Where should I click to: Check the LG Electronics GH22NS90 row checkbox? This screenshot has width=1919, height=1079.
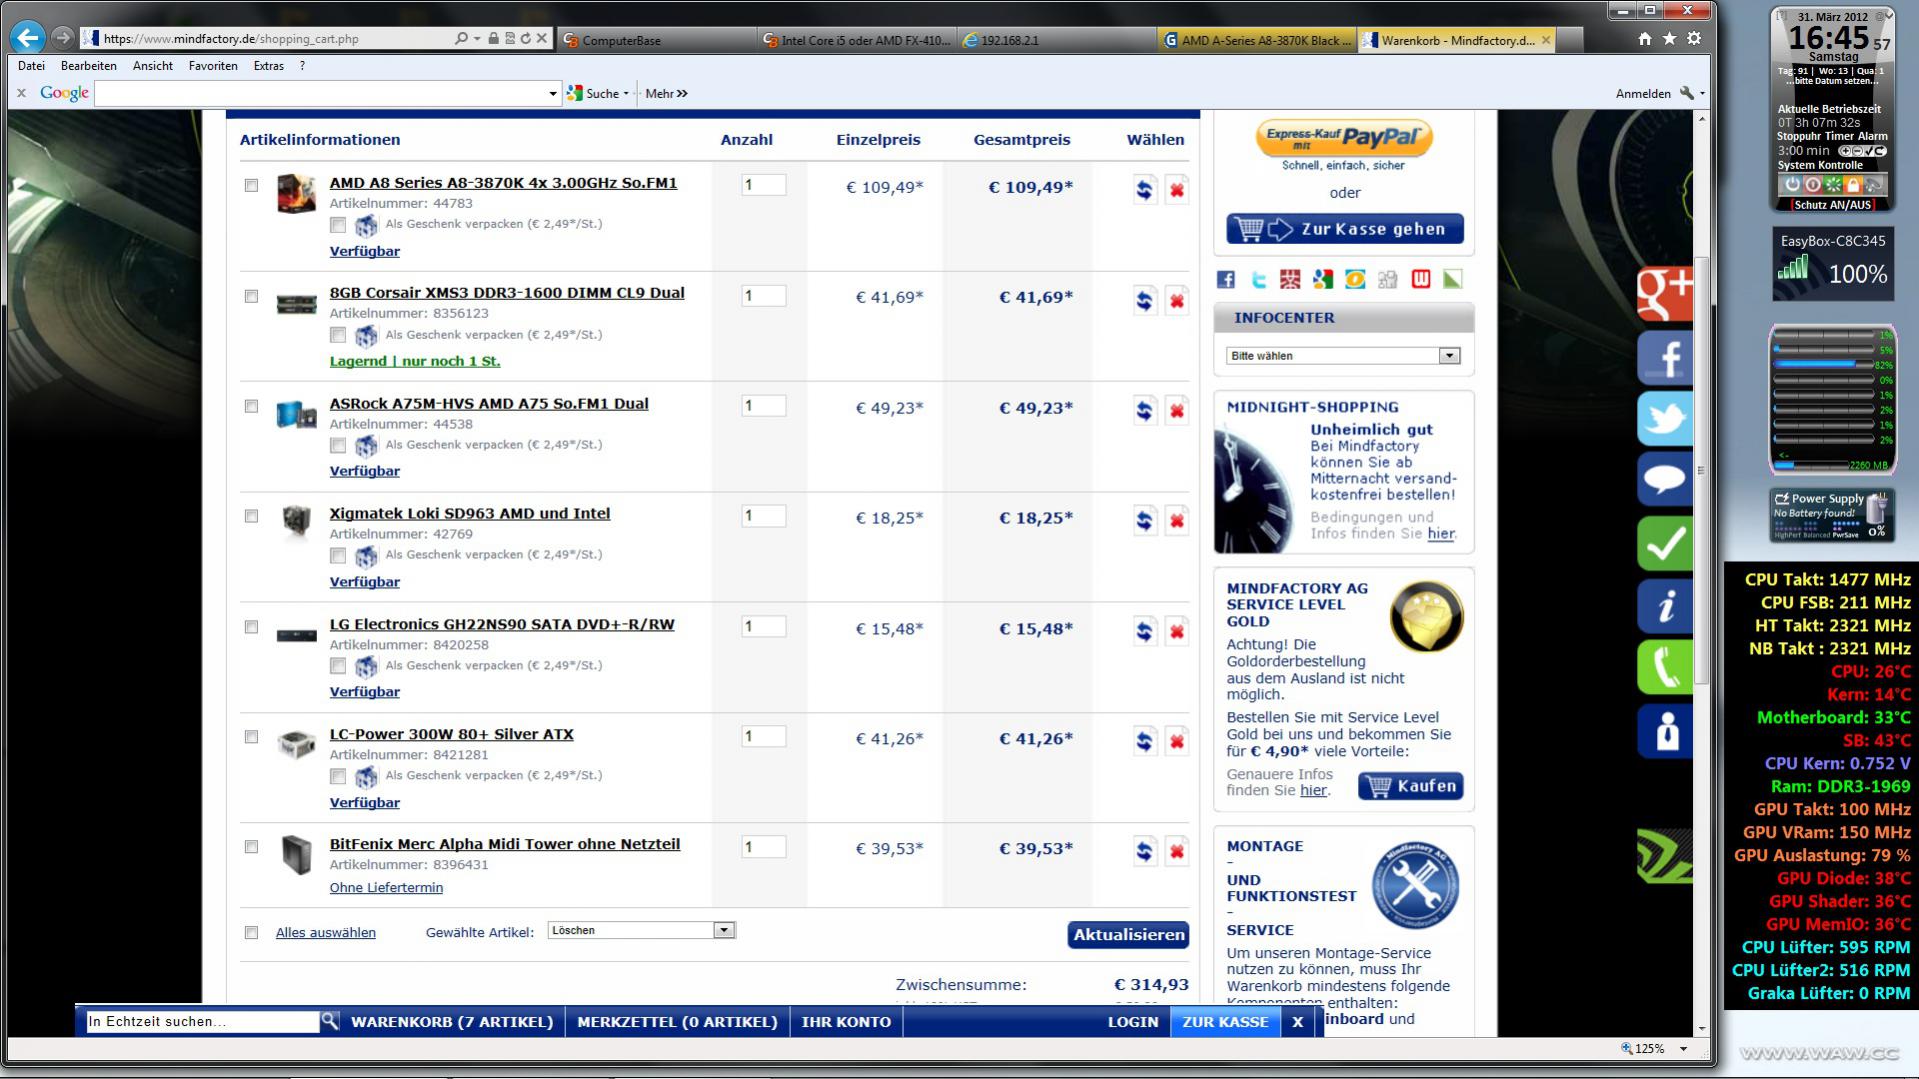click(x=251, y=627)
